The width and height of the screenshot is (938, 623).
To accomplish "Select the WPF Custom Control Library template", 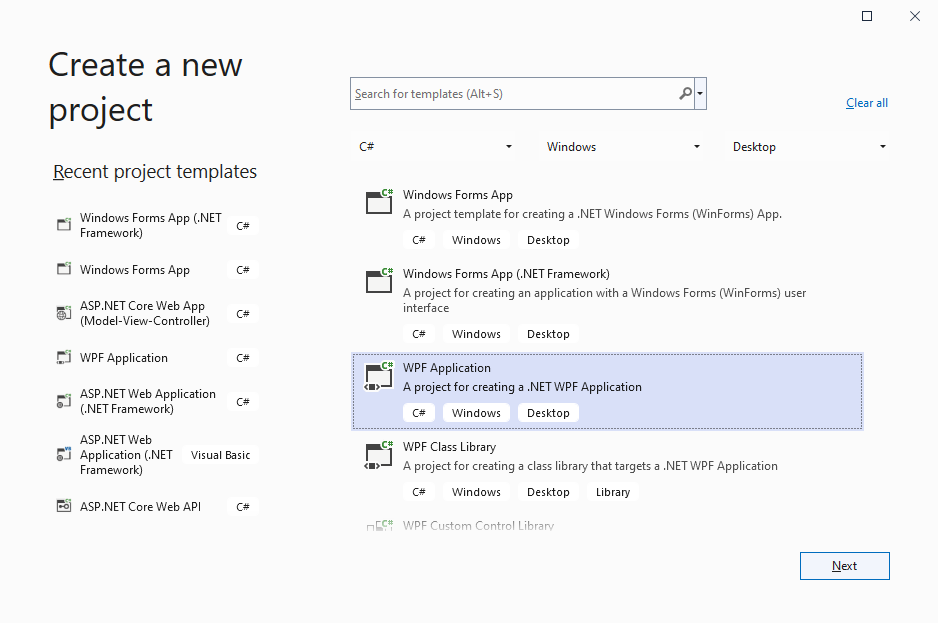I will pyautogui.click(x=478, y=525).
